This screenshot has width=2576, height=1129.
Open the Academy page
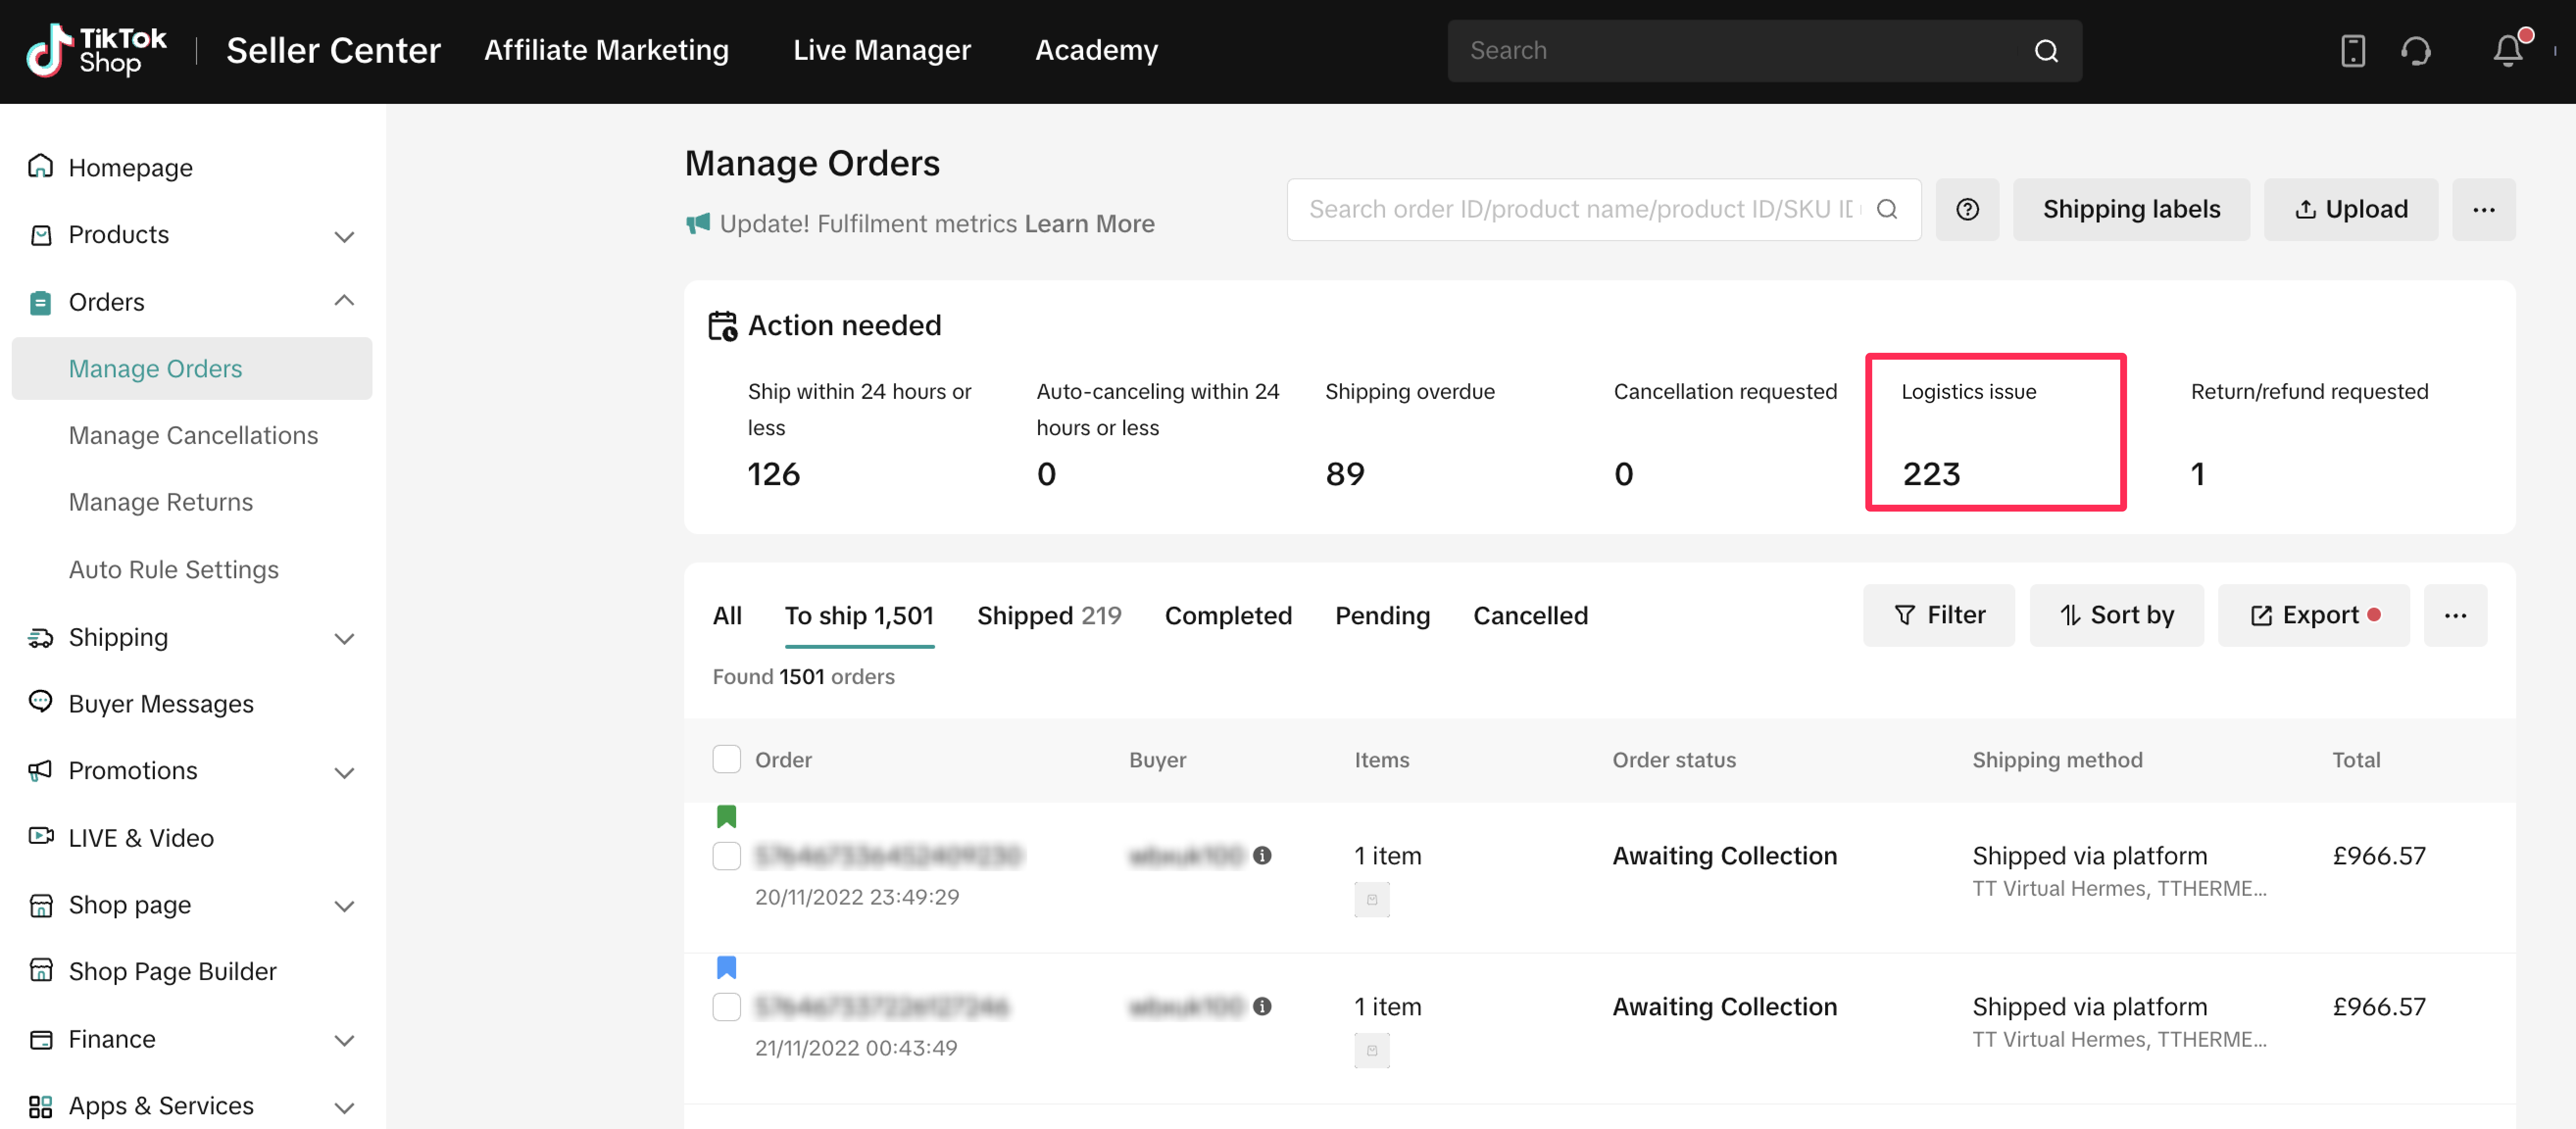[x=1096, y=50]
